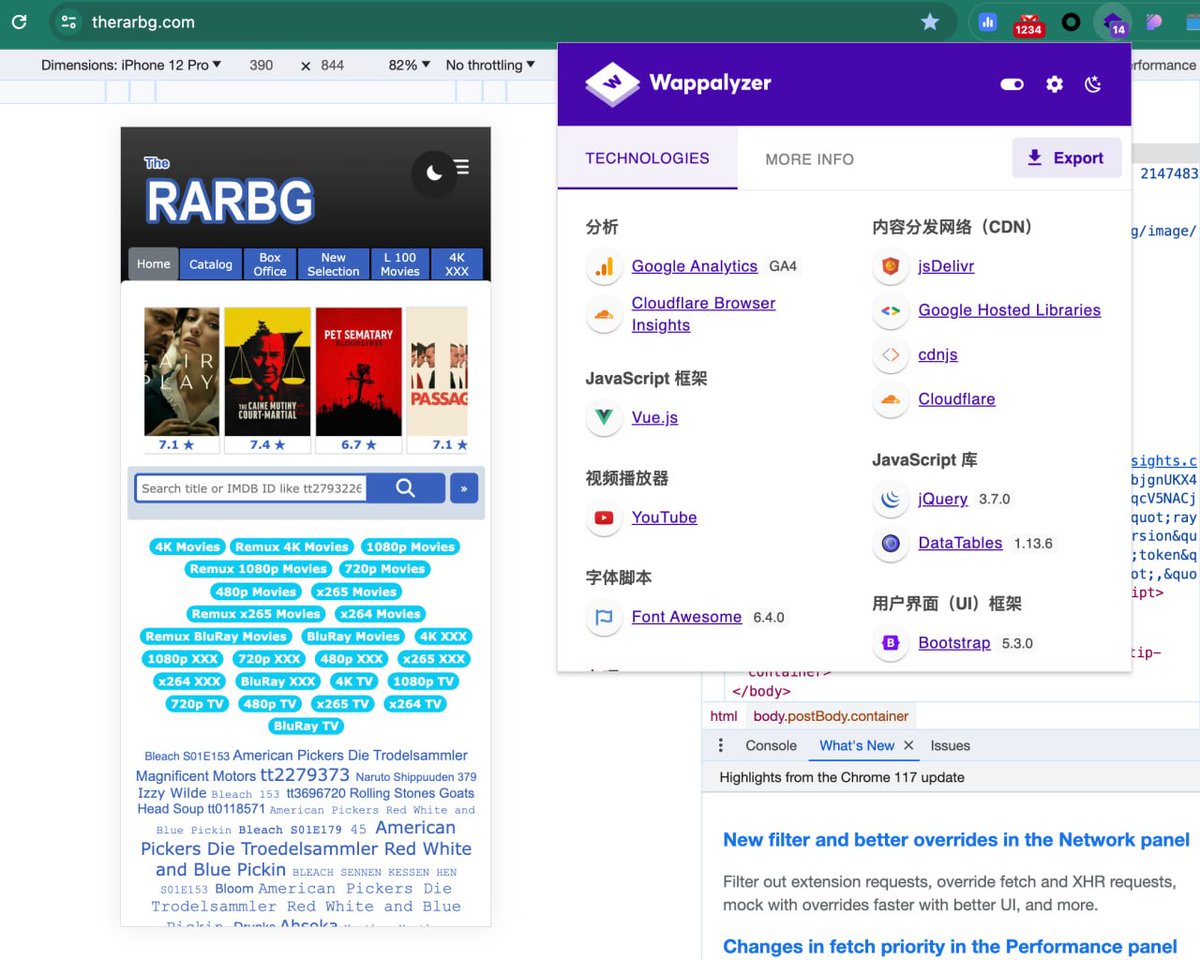The width and height of the screenshot is (1200, 960).
Task: Open the DataTables link
Action: click(x=960, y=543)
